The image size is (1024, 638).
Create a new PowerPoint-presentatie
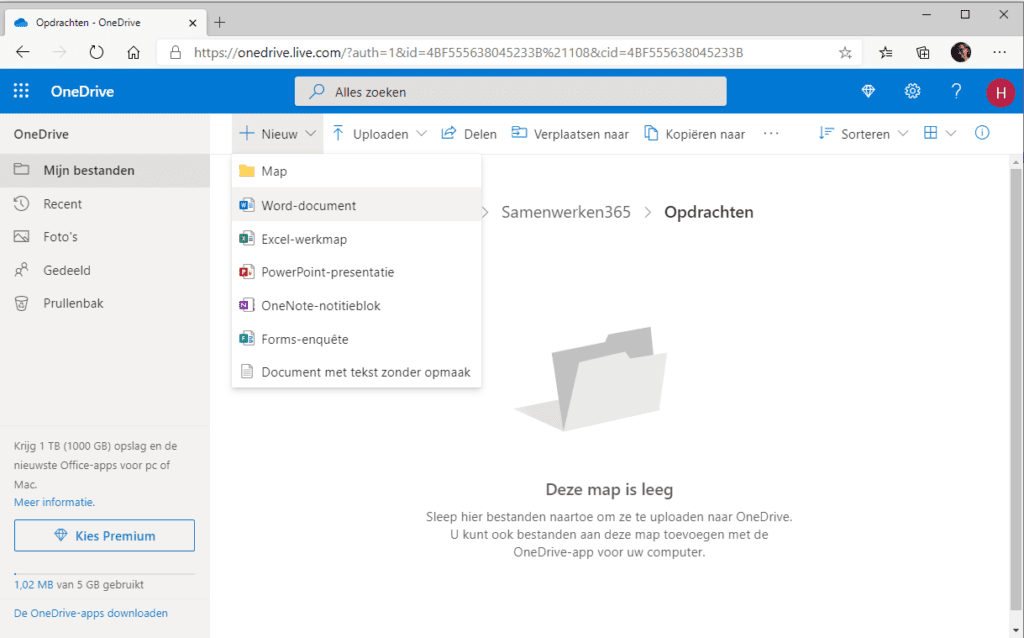coord(357,272)
